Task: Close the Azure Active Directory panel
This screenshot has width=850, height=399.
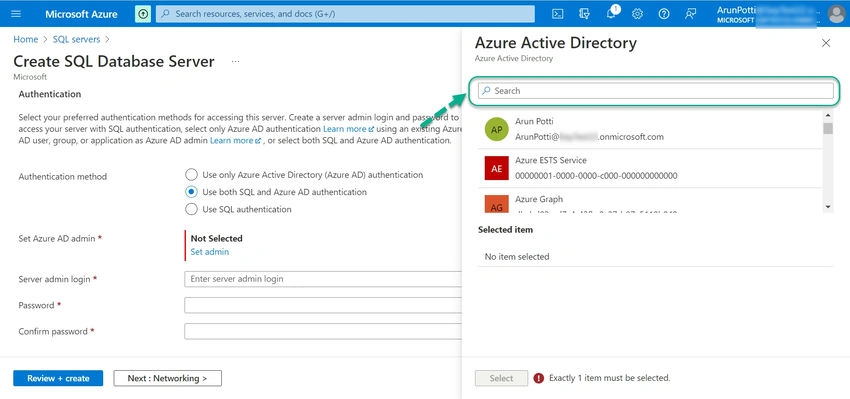Action: [826, 43]
